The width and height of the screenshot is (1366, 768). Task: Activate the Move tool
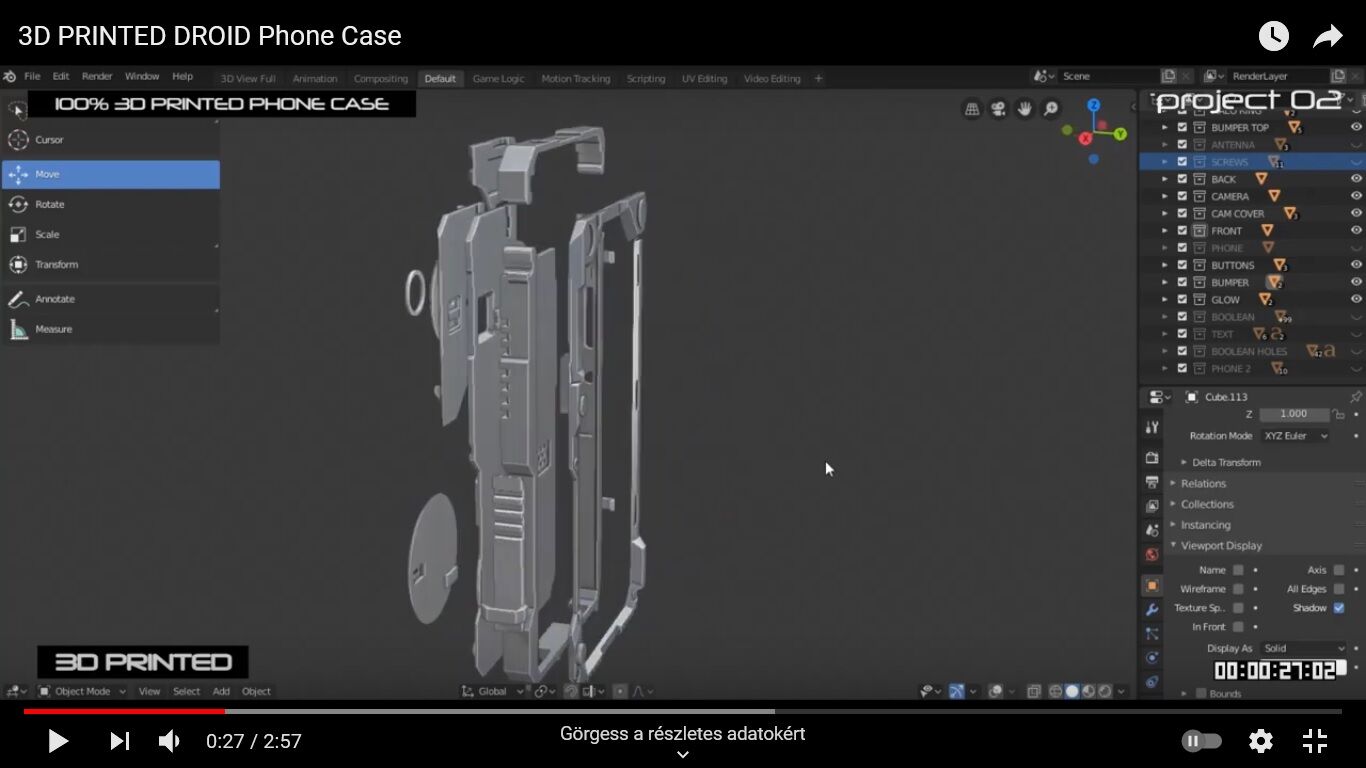tap(110, 174)
